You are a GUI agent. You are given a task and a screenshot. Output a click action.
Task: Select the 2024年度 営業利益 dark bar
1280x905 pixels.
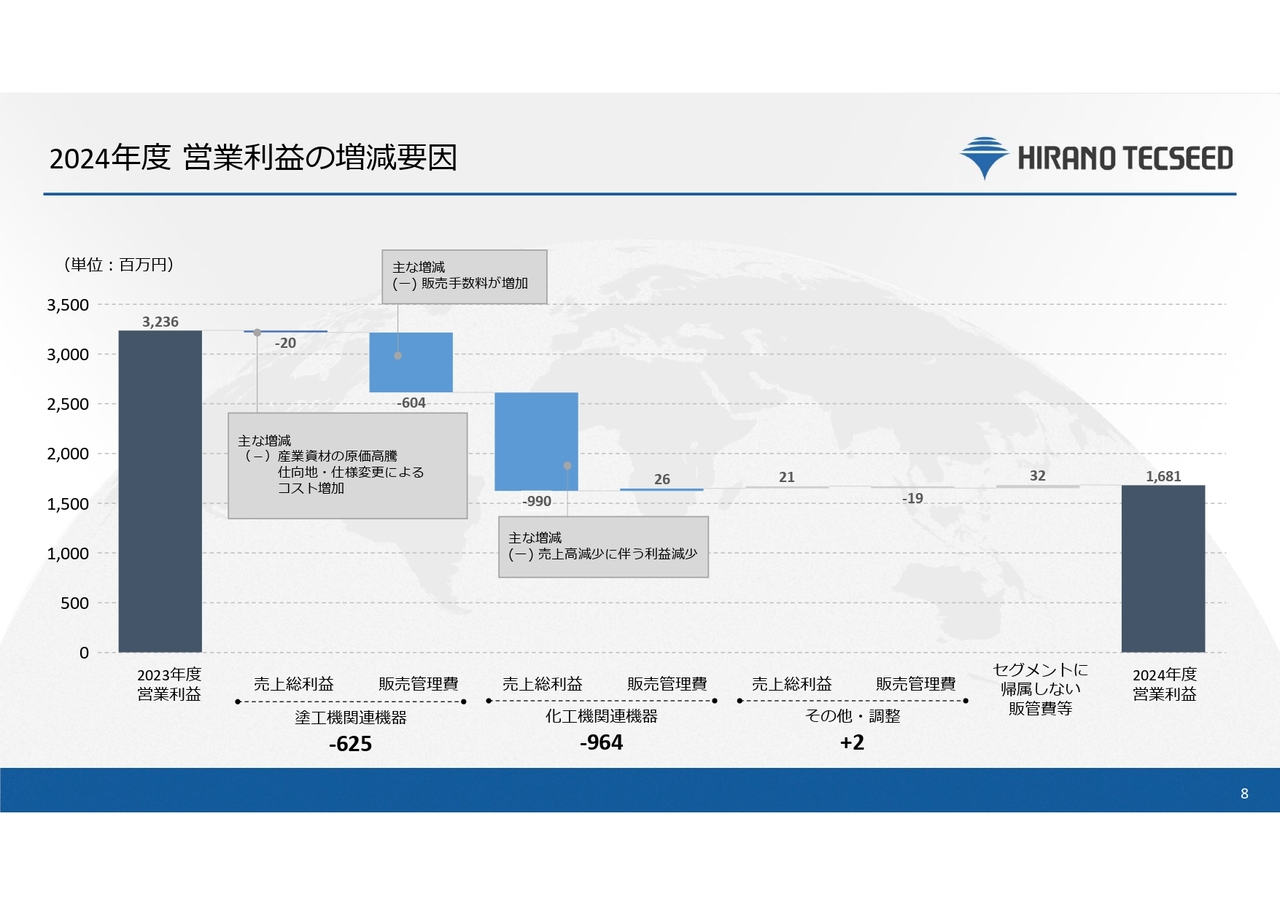[1163, 568]
